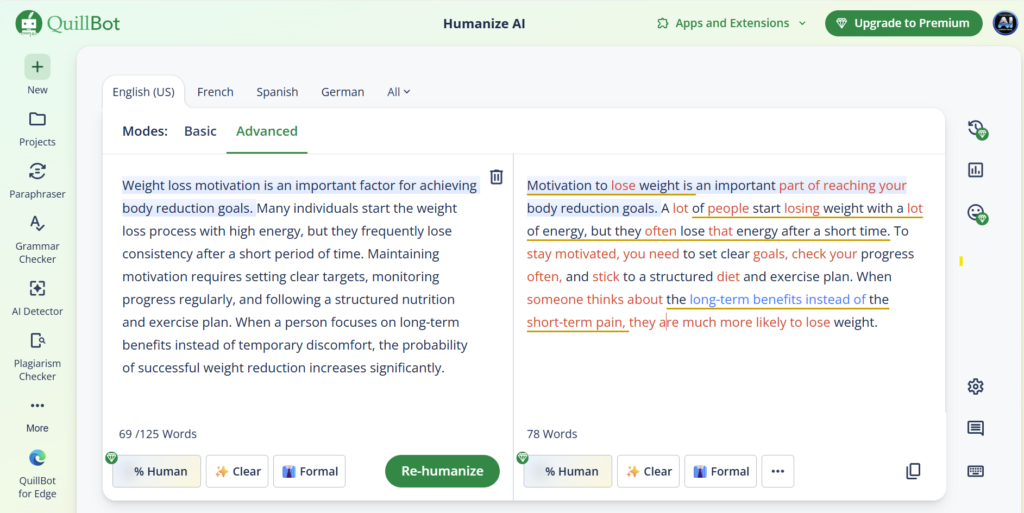
Task: Expand the All languages dropdown
Action: (398, 92)
